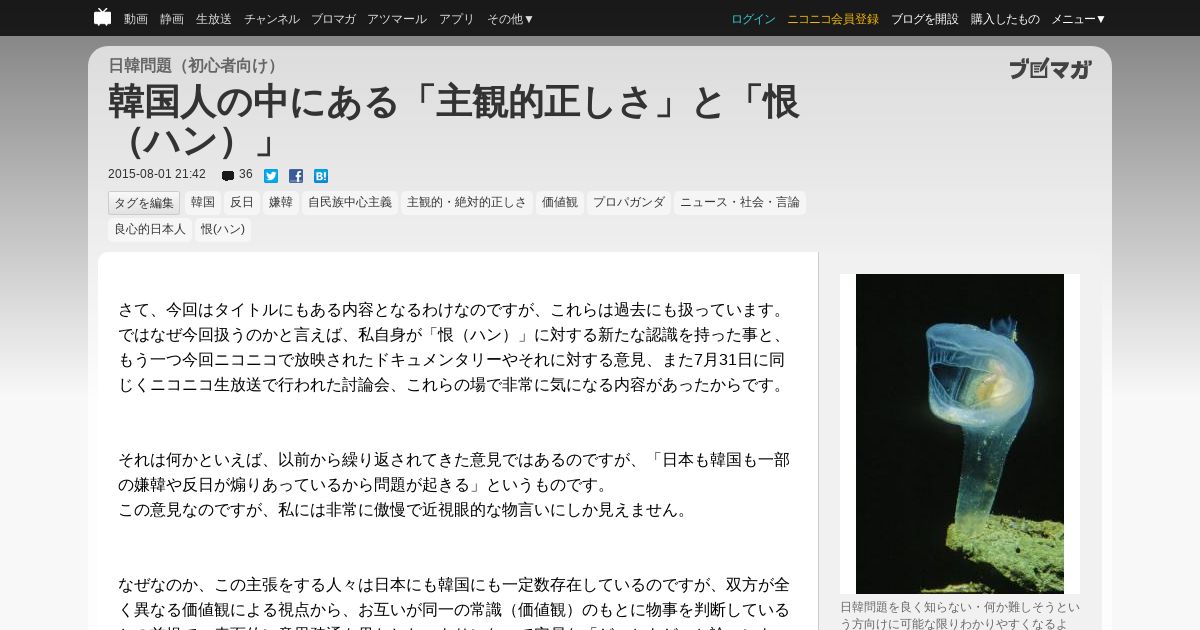Screen dimensions: 1200x630
Task: Click paragraph beginning それは何かといえば
Action: [x=454, y=472]
